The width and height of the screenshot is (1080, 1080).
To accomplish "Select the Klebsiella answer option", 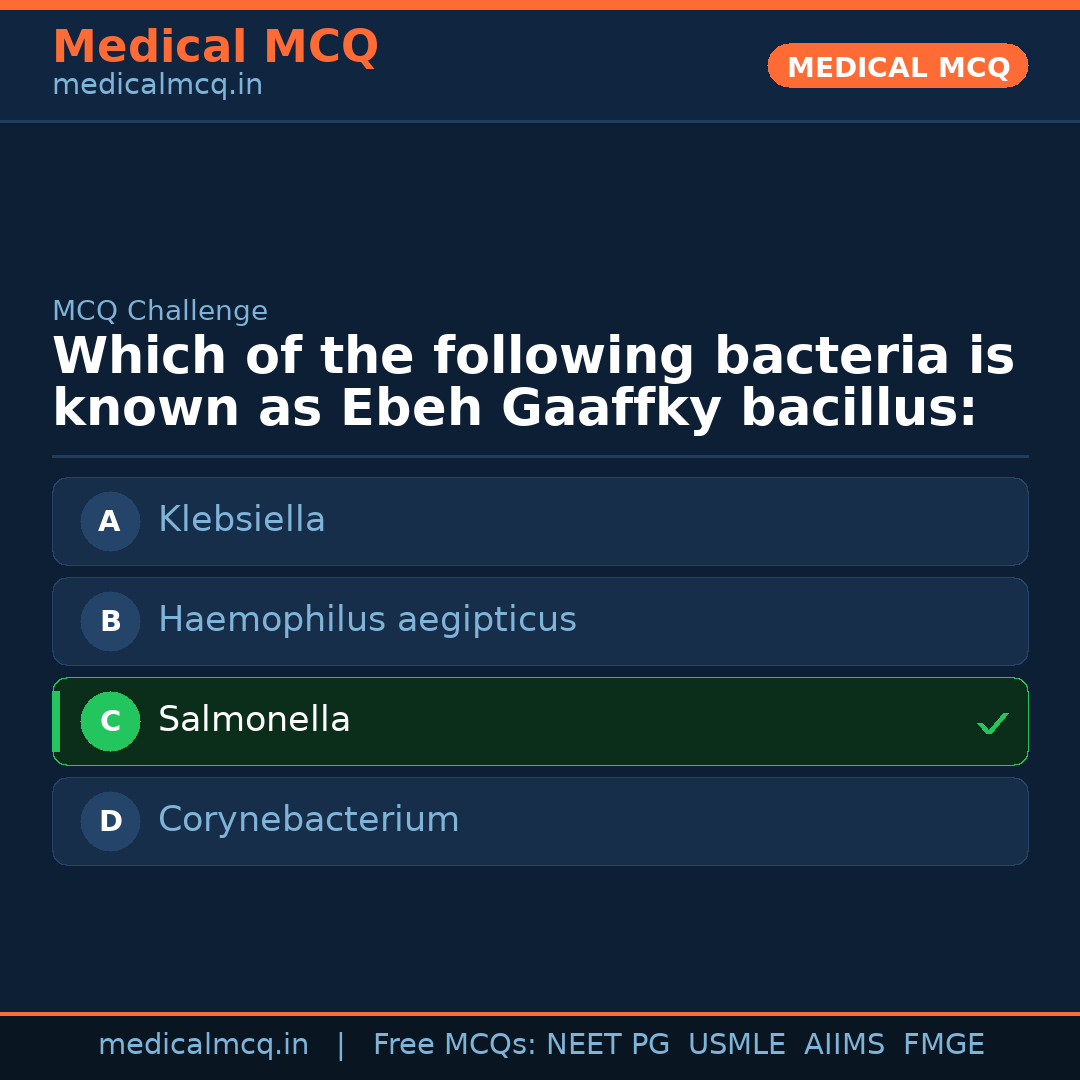I will click(x=540, y=521).
